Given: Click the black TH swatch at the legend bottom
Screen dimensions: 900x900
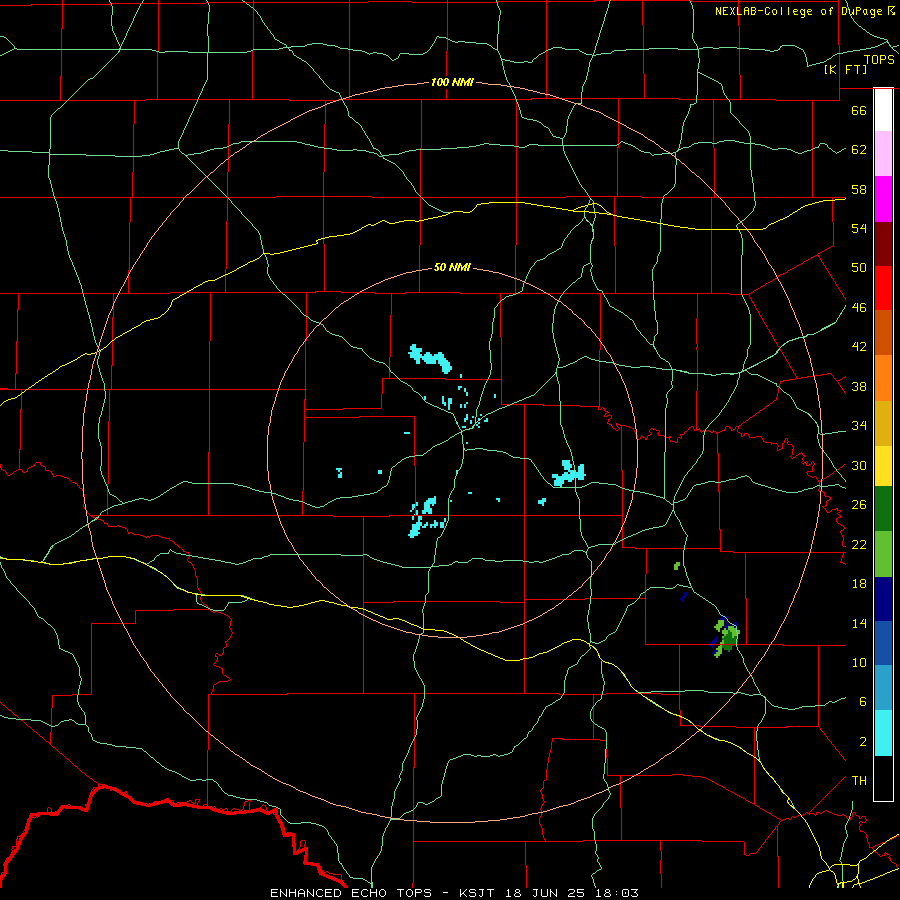Looking at the screenshot, I should (x=883, y=778).
